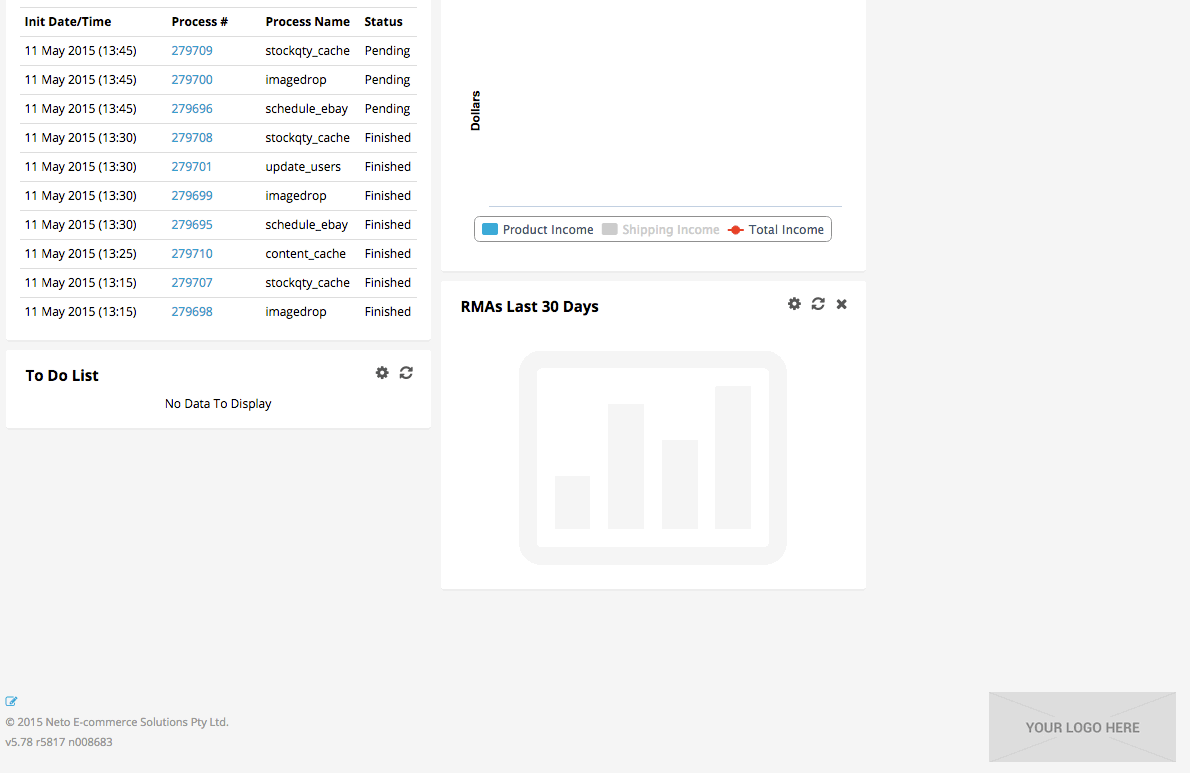Click the YOUR LOGO HERE placeholder image
Screen dimensions: 1190x773
(x=1082, y=727)
